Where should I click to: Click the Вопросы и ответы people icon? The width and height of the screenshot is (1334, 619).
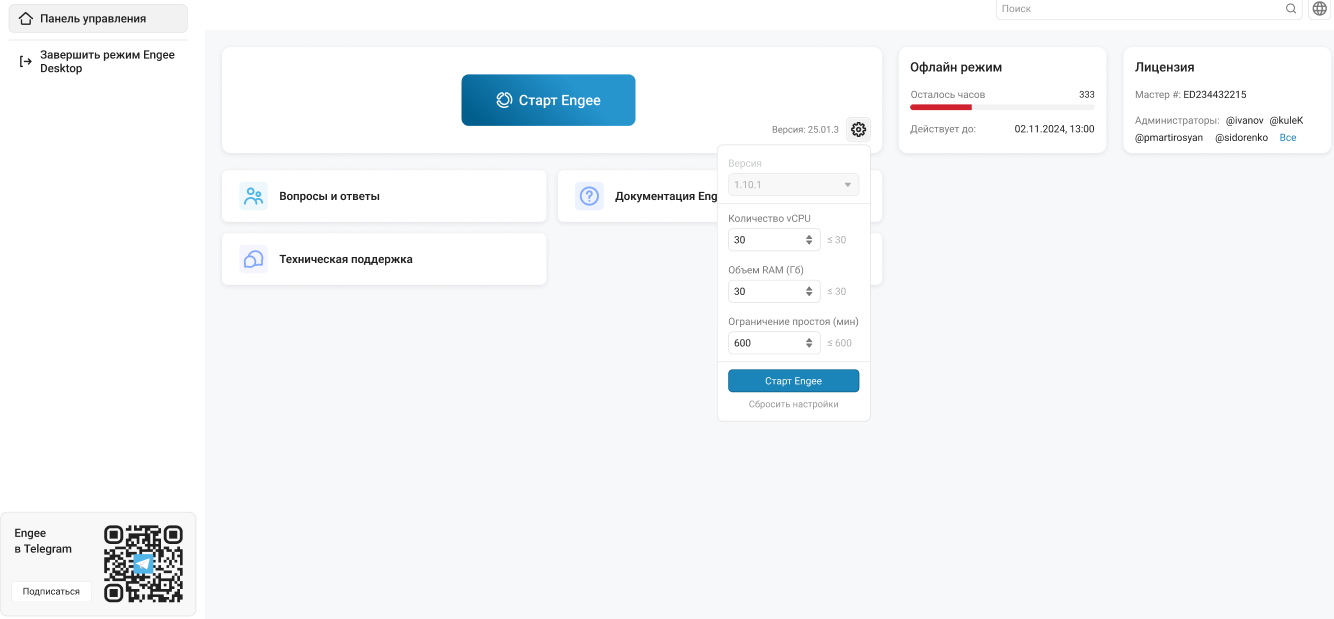tap(254, 196)
